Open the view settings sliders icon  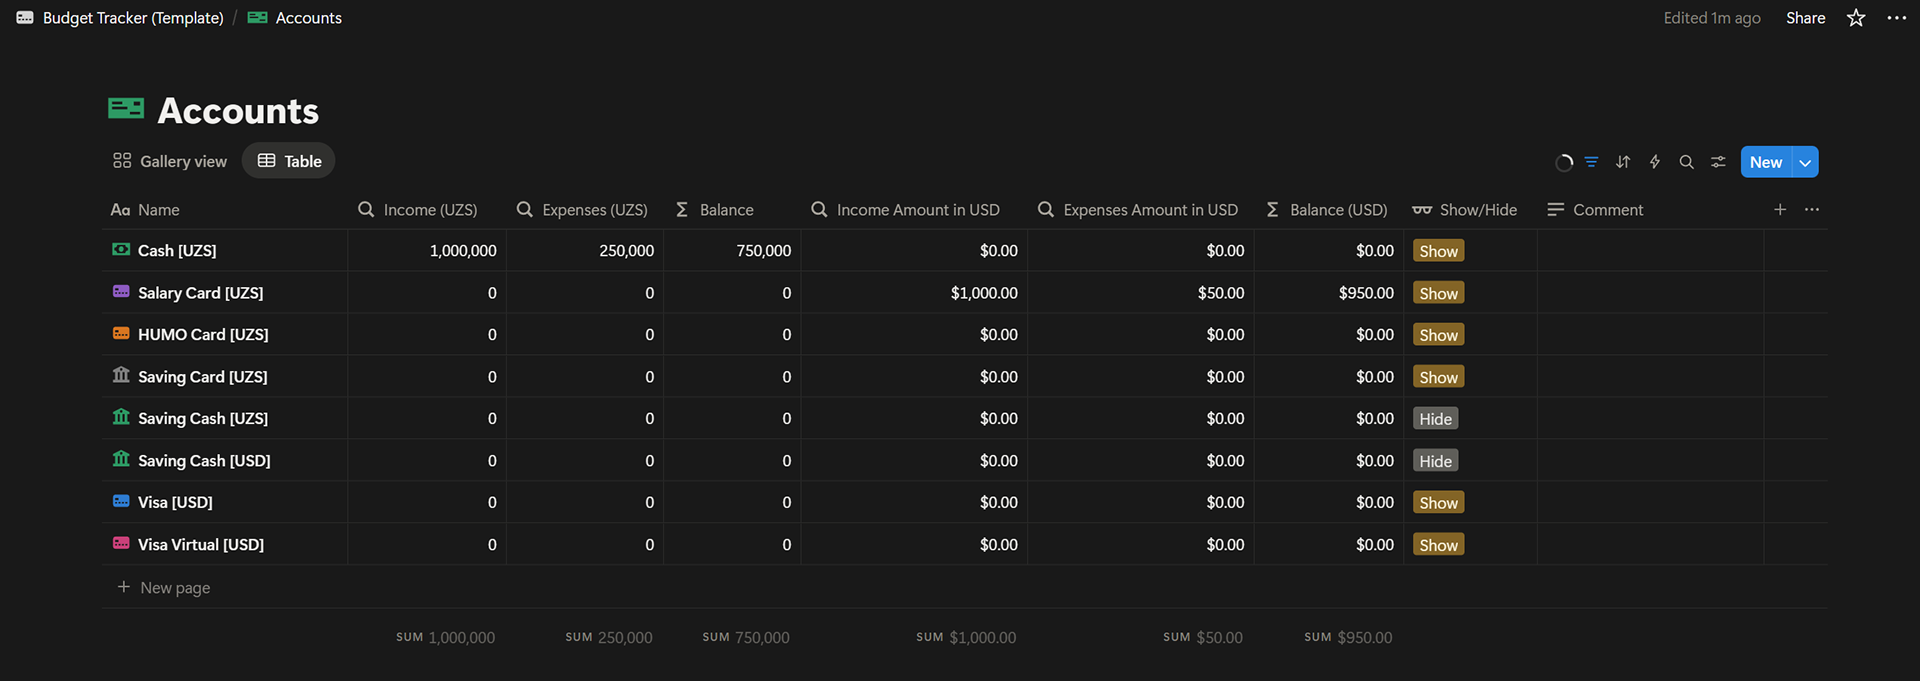(x=1718, y=162)
